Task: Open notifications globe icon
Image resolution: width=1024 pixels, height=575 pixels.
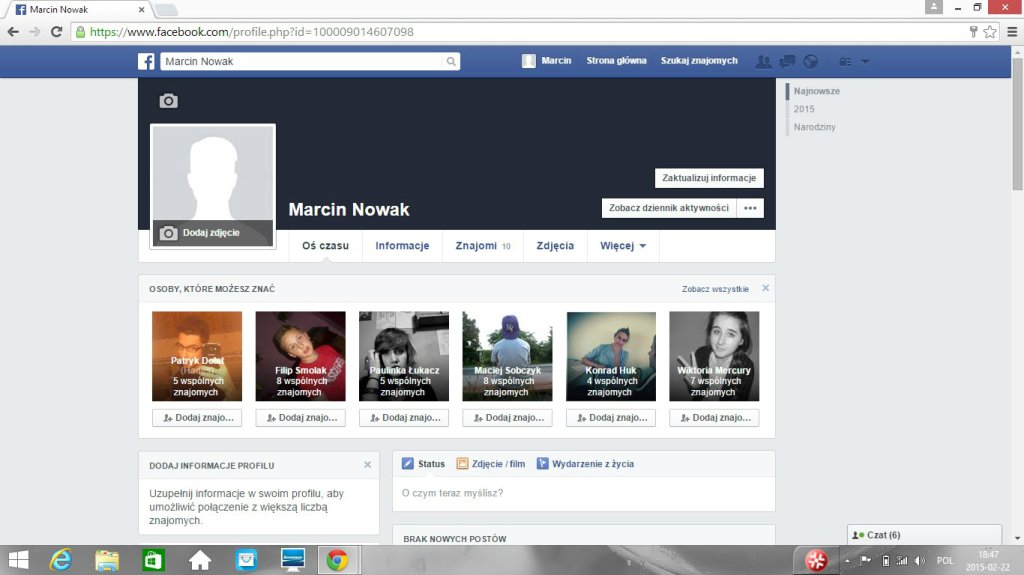Action: point(810,61)
